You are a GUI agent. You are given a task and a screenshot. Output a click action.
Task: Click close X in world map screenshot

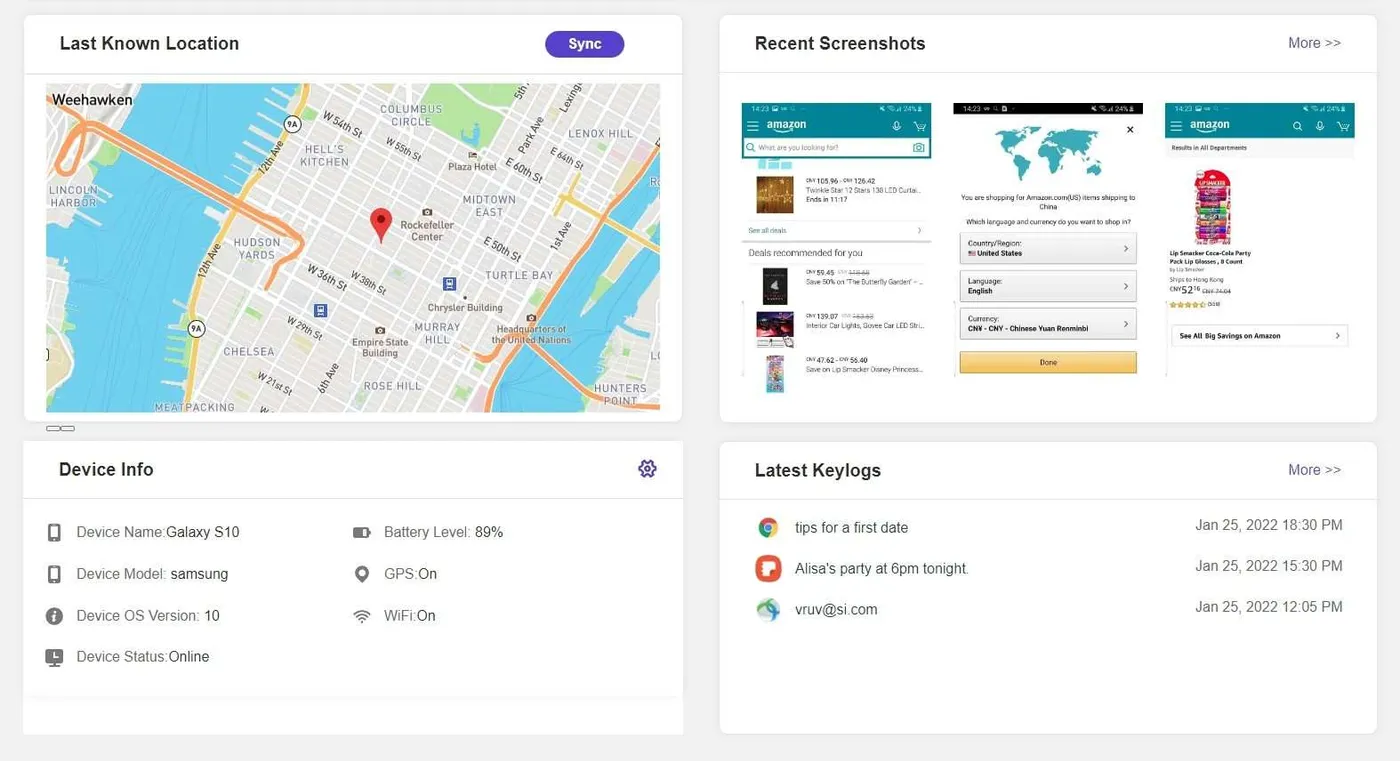click(x=1130, y=129)
